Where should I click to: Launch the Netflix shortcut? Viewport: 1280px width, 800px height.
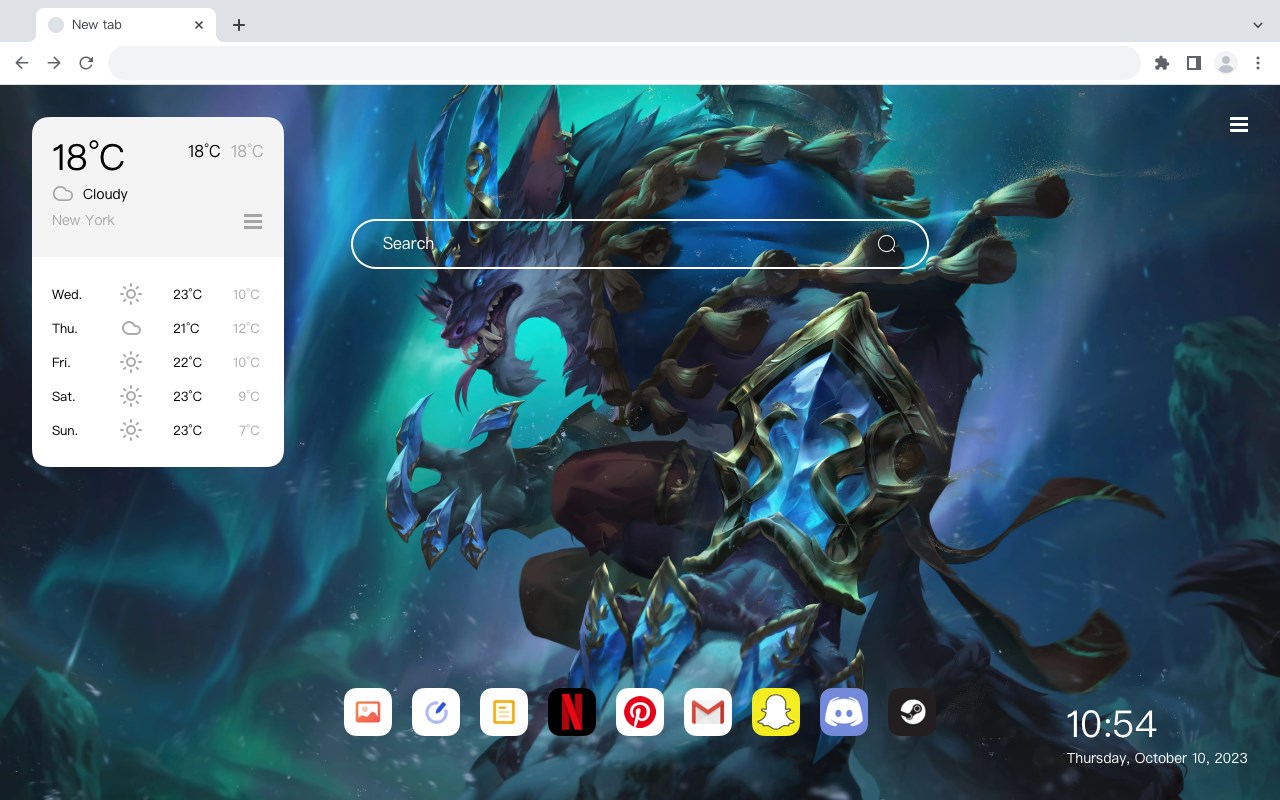(x=572, y=712)
